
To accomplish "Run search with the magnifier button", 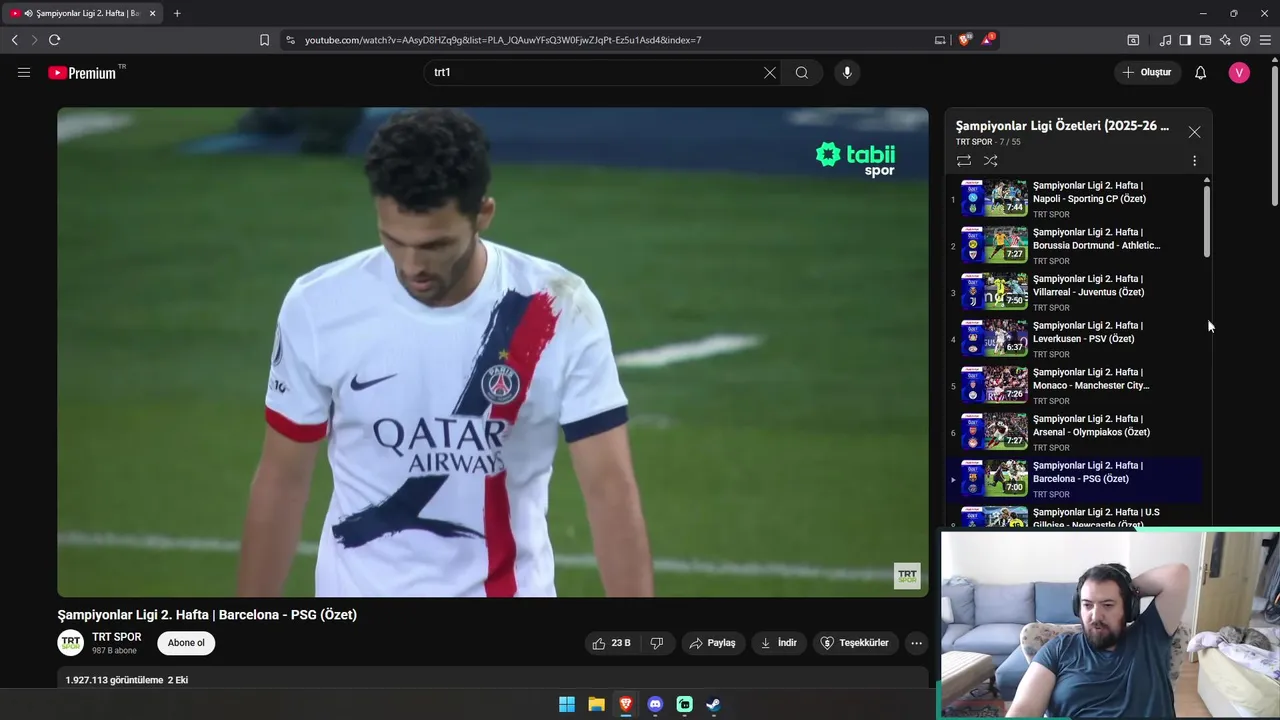I will [x=802, y=72].
